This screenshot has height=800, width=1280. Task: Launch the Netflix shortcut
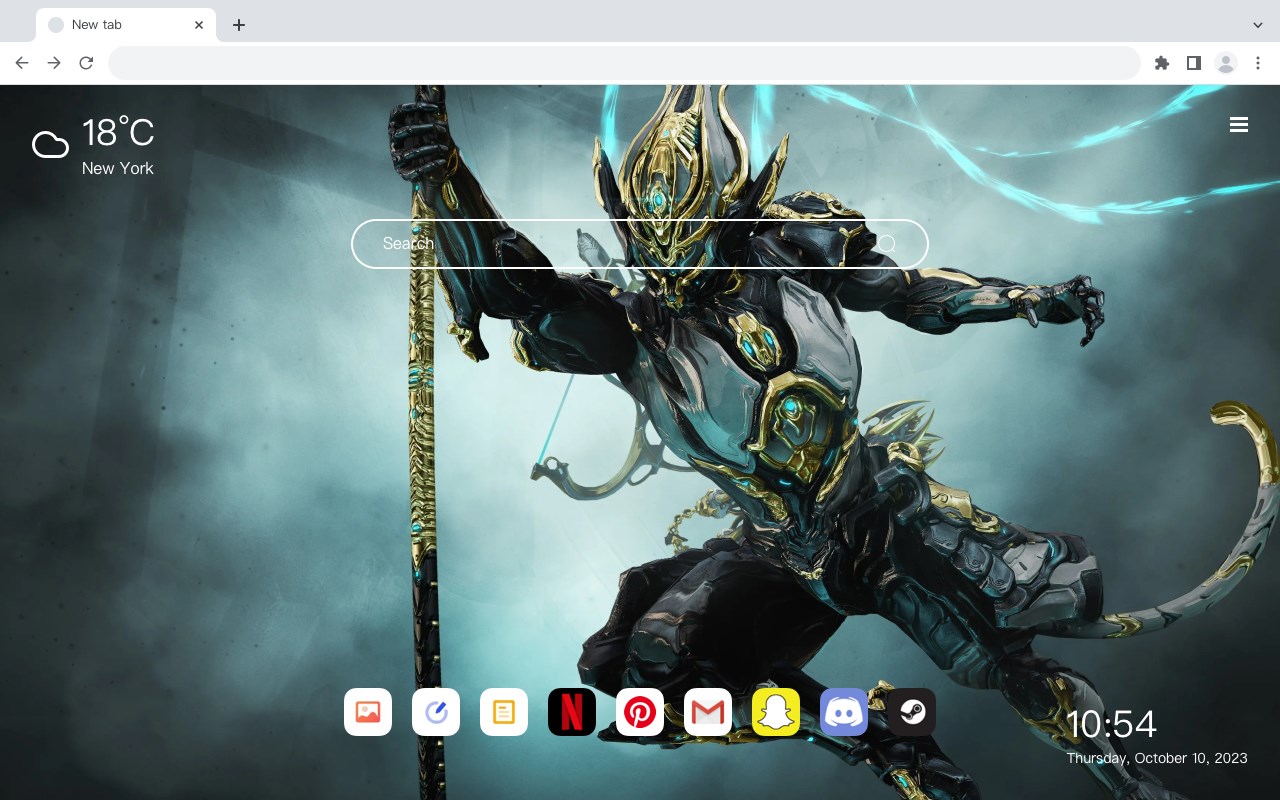pyautogui.click(x=572, y=712)
